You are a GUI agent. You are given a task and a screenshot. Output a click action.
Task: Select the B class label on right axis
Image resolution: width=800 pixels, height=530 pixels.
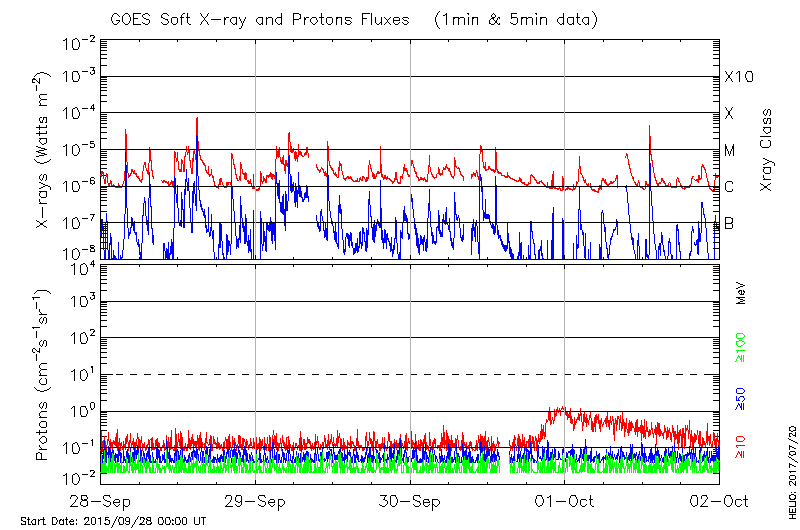tap(729, 224)
